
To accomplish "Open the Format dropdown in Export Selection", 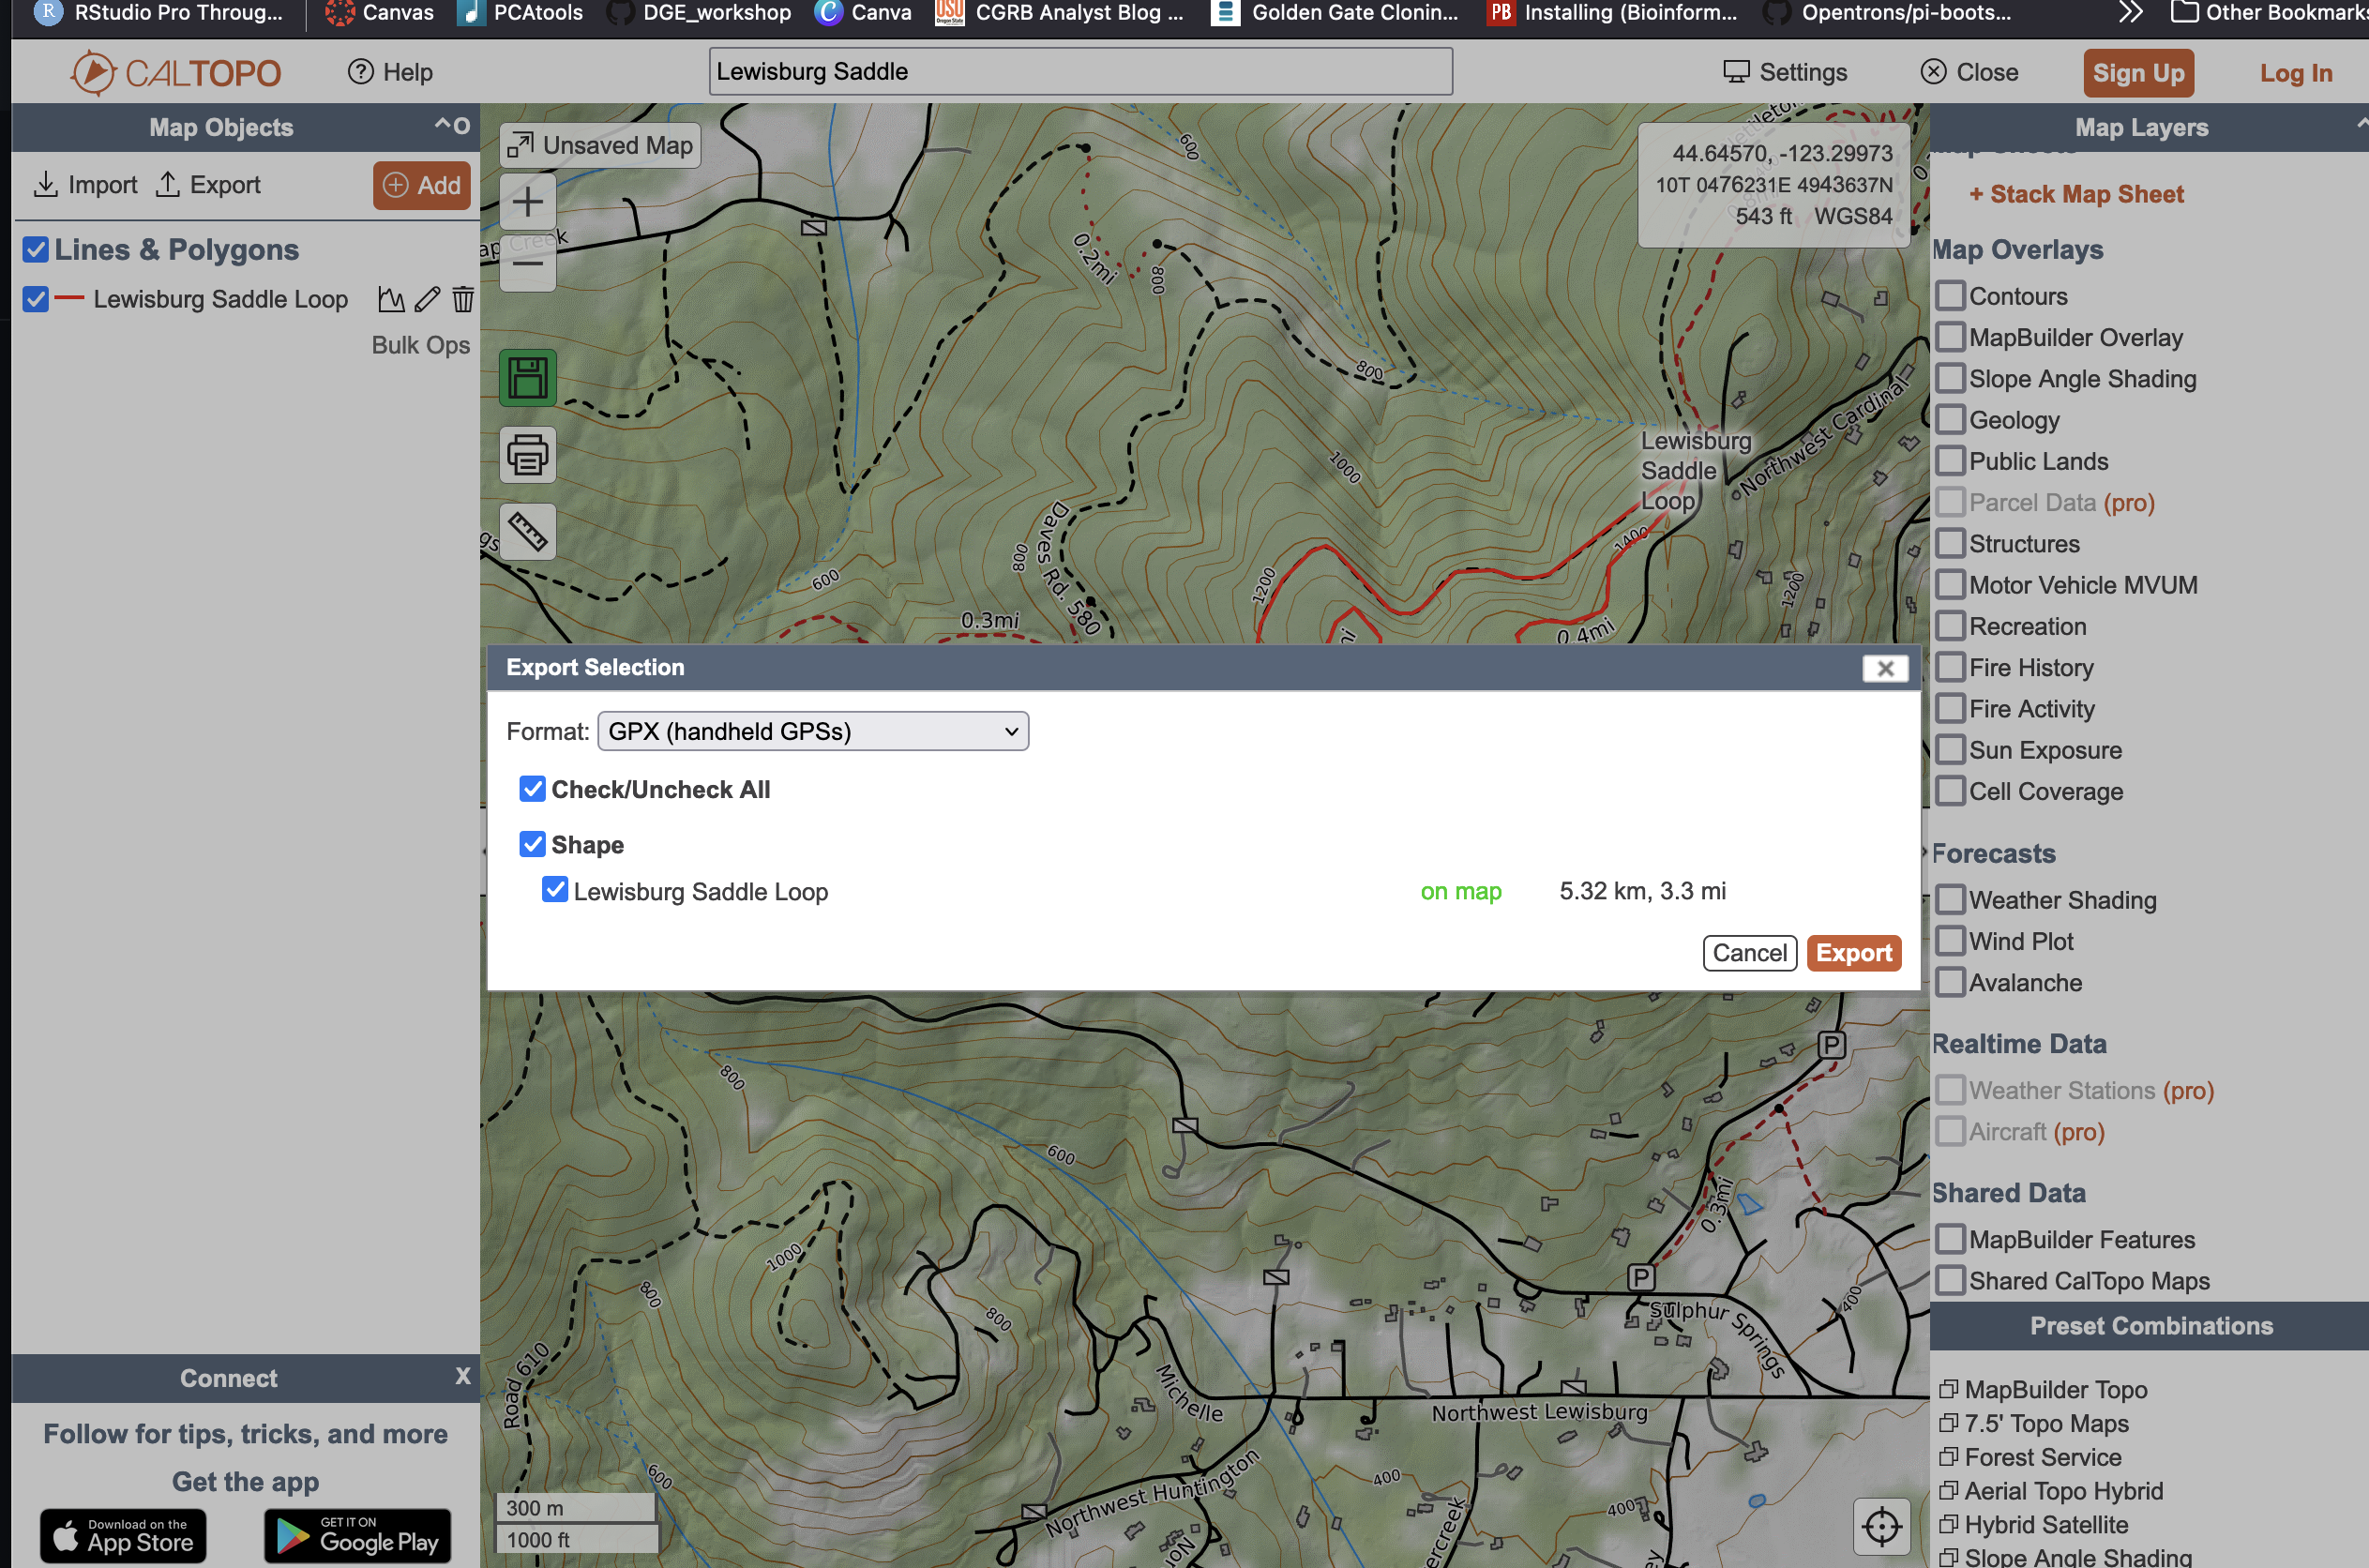I will click(810, 731).
